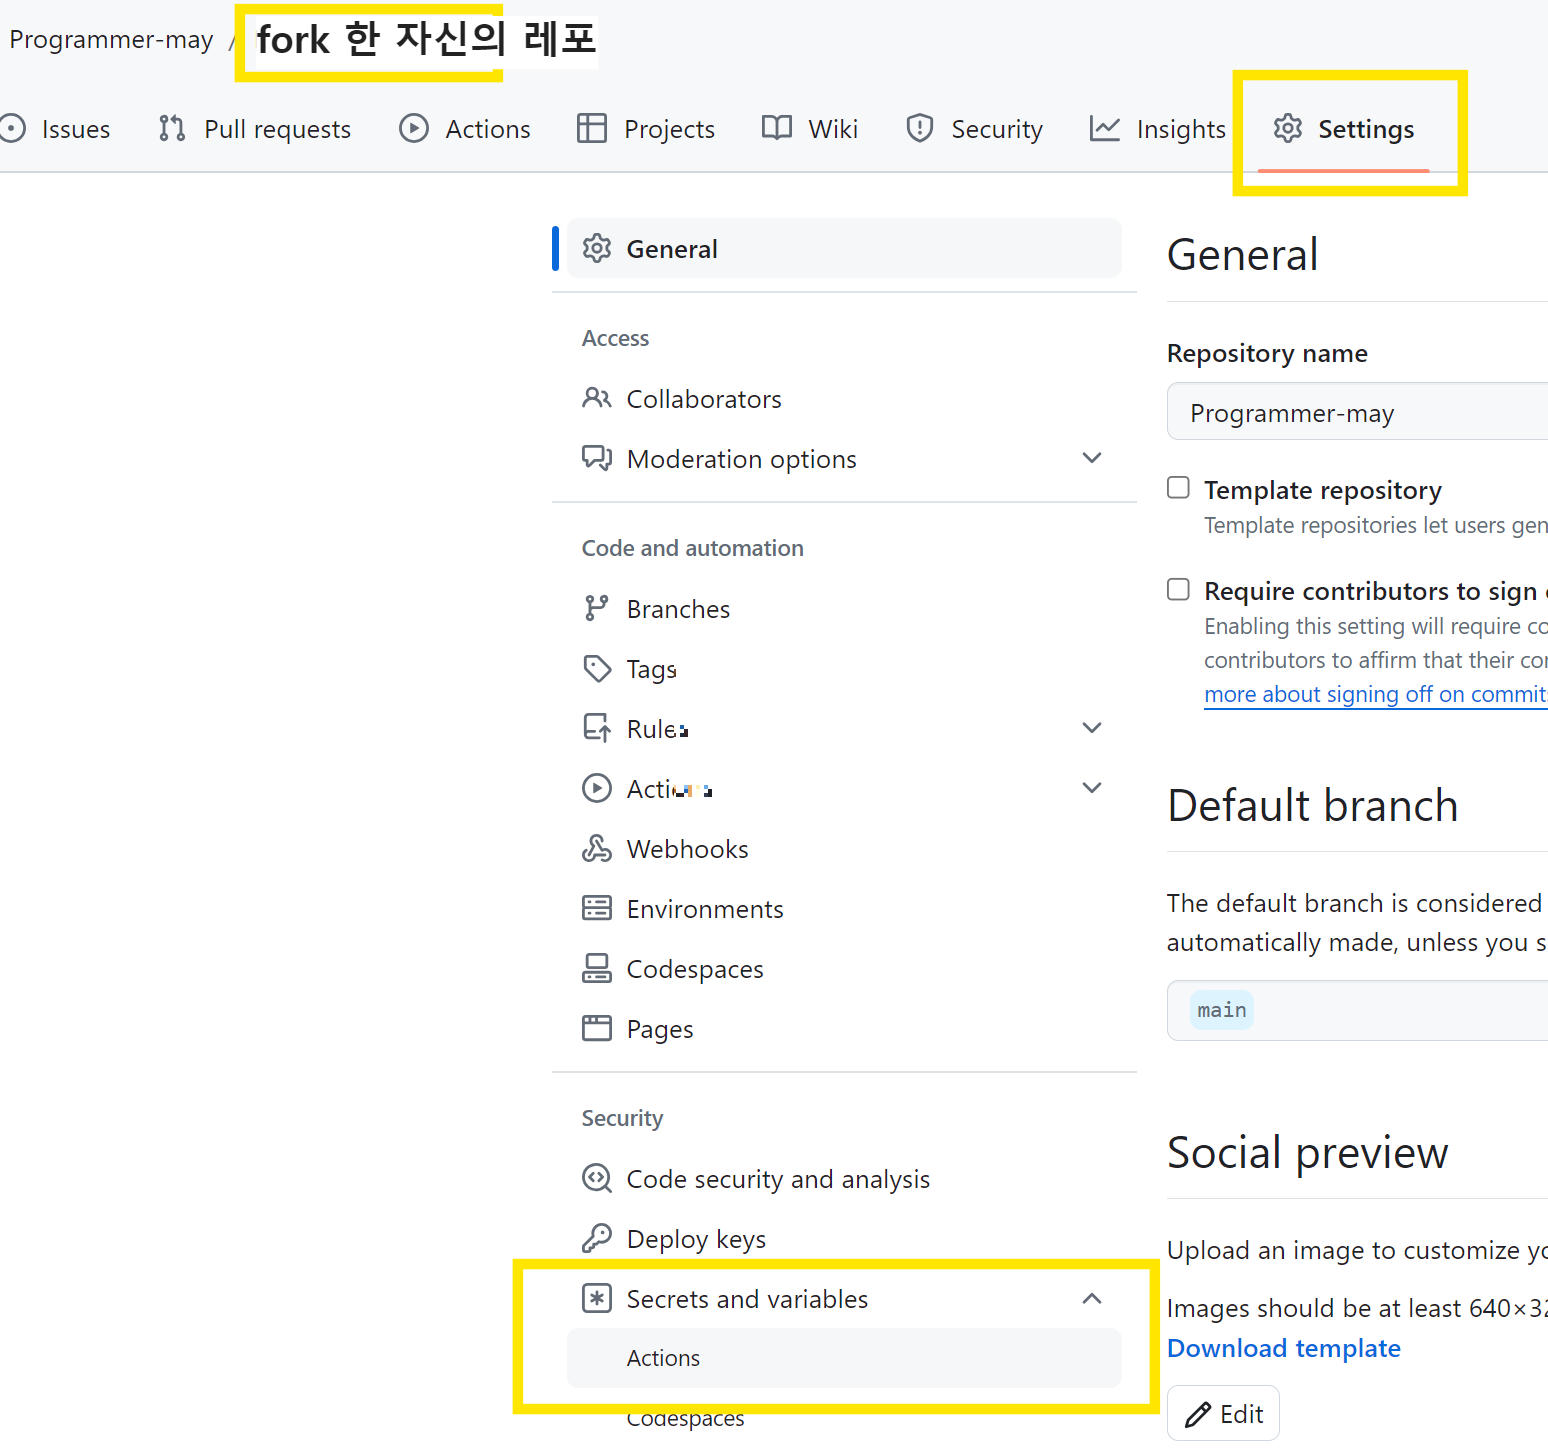Image resolution: width=1548 pixels, height=1453 pixels.
Task: Click the Projects table icon
Action: 592,128
